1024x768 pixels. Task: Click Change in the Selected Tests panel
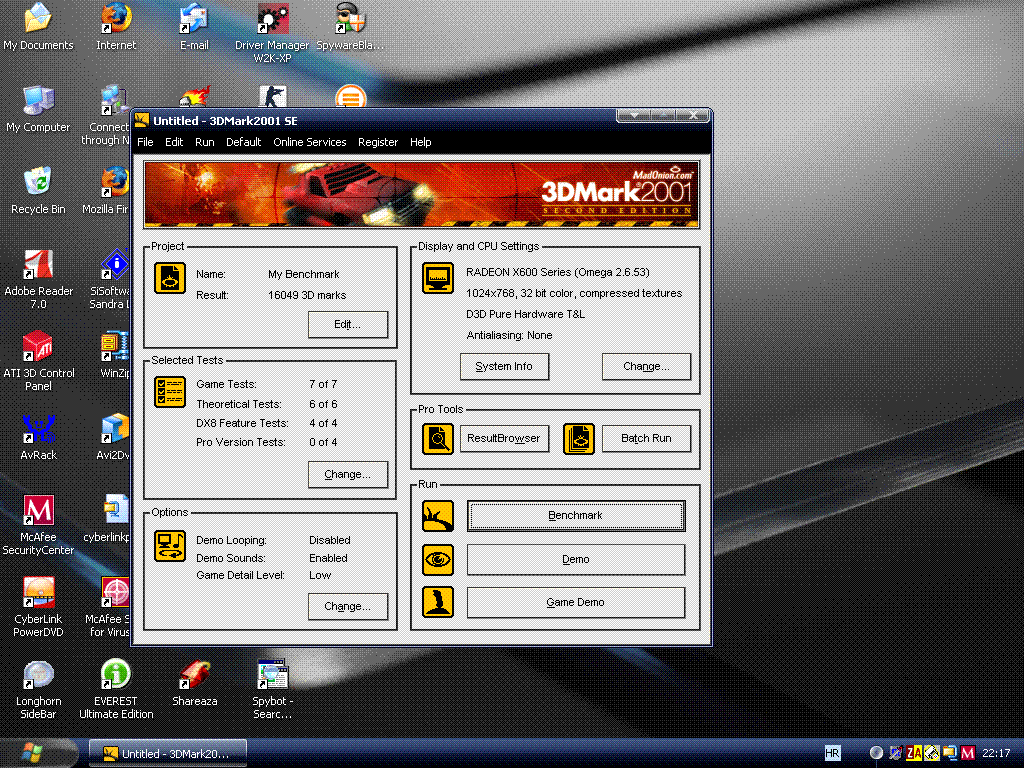[x=347, y=474]
